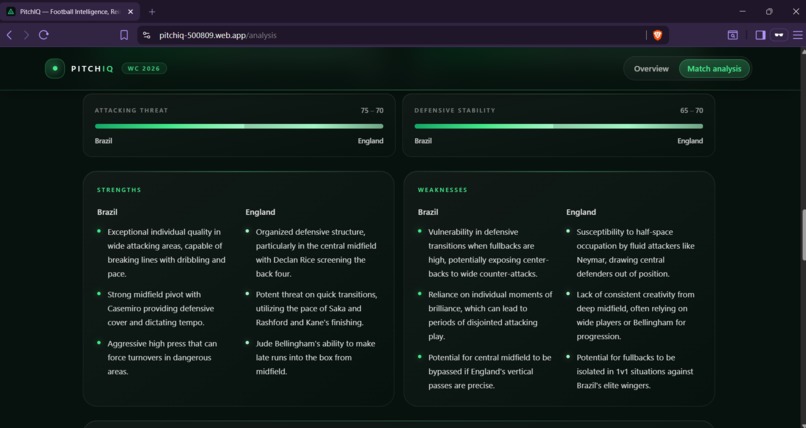Toggle the browser sidebar panel icon
Screen dimensions: 806x428
click(x=760, y=35)
